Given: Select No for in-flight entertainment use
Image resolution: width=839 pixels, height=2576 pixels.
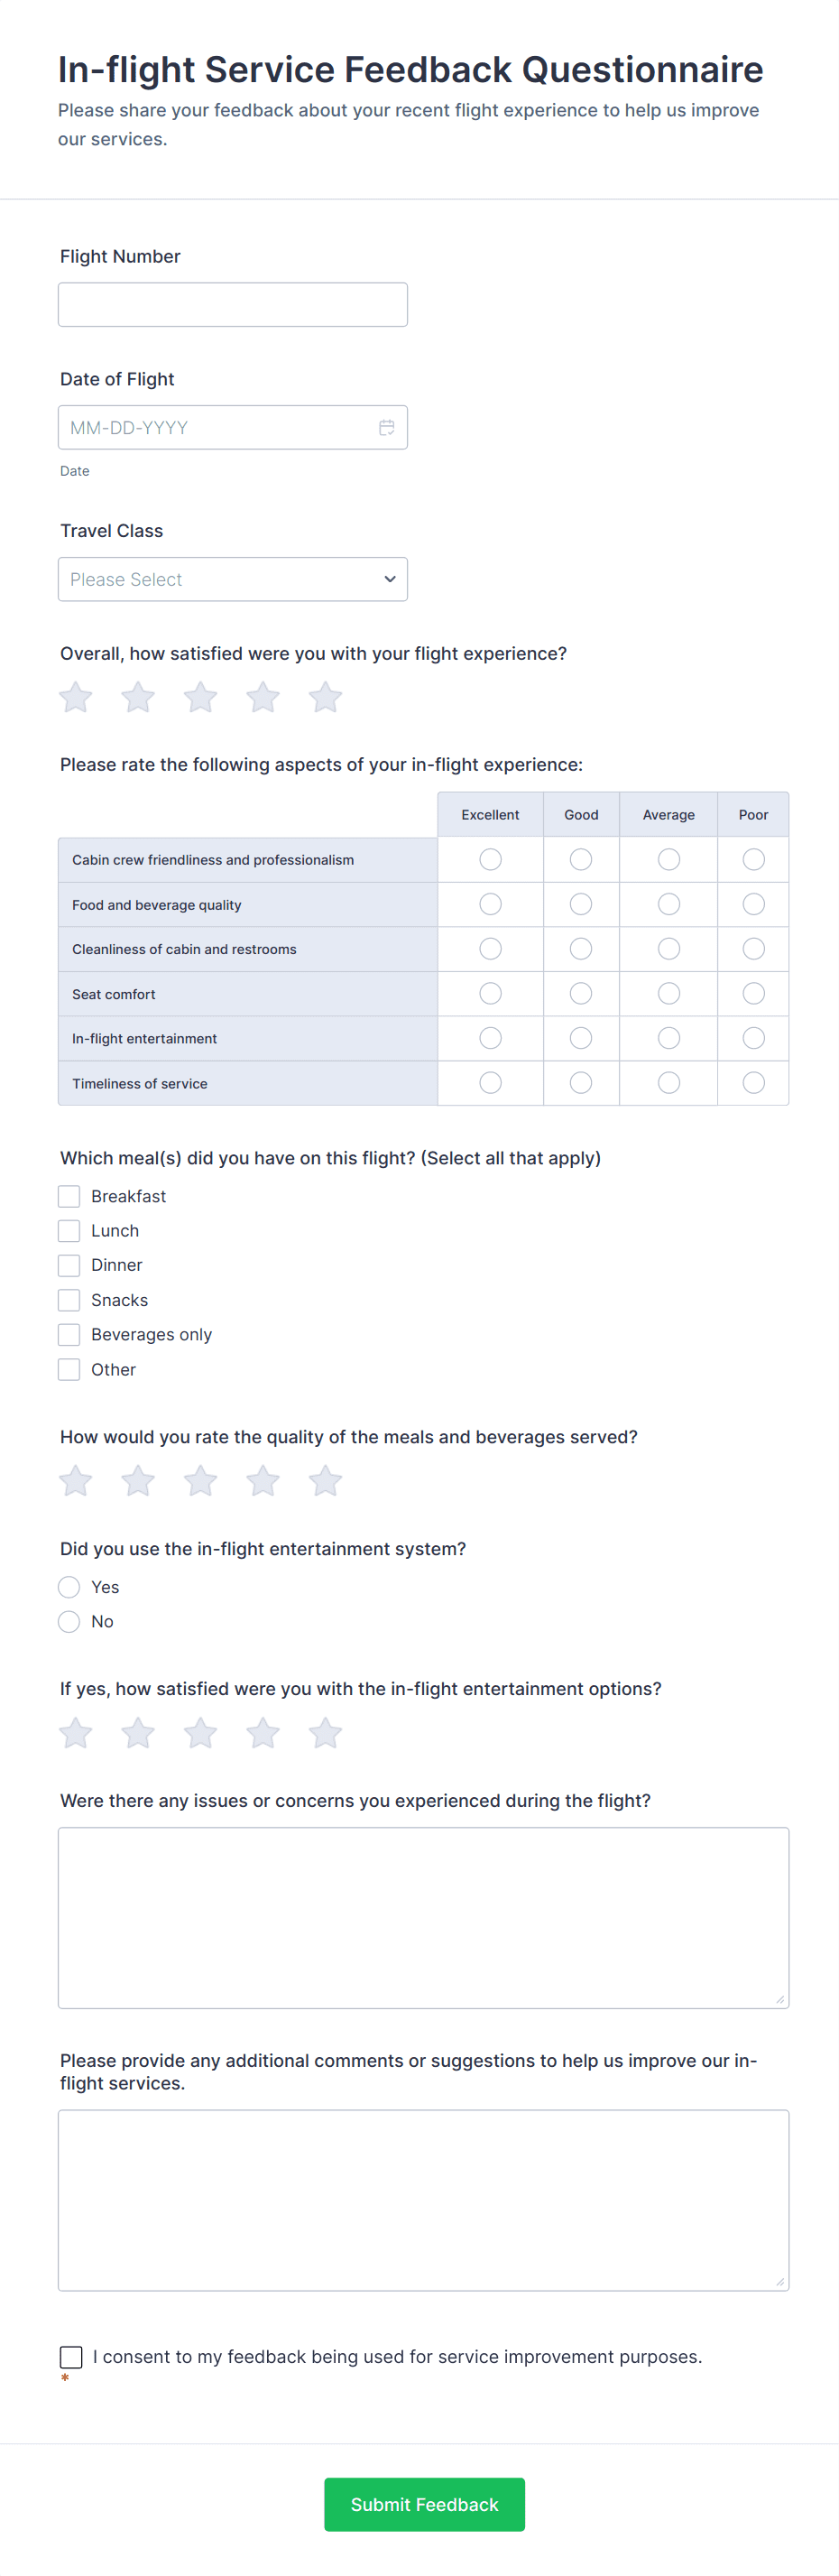Looking at the screenshot, I should click(x=69, y=1622).
